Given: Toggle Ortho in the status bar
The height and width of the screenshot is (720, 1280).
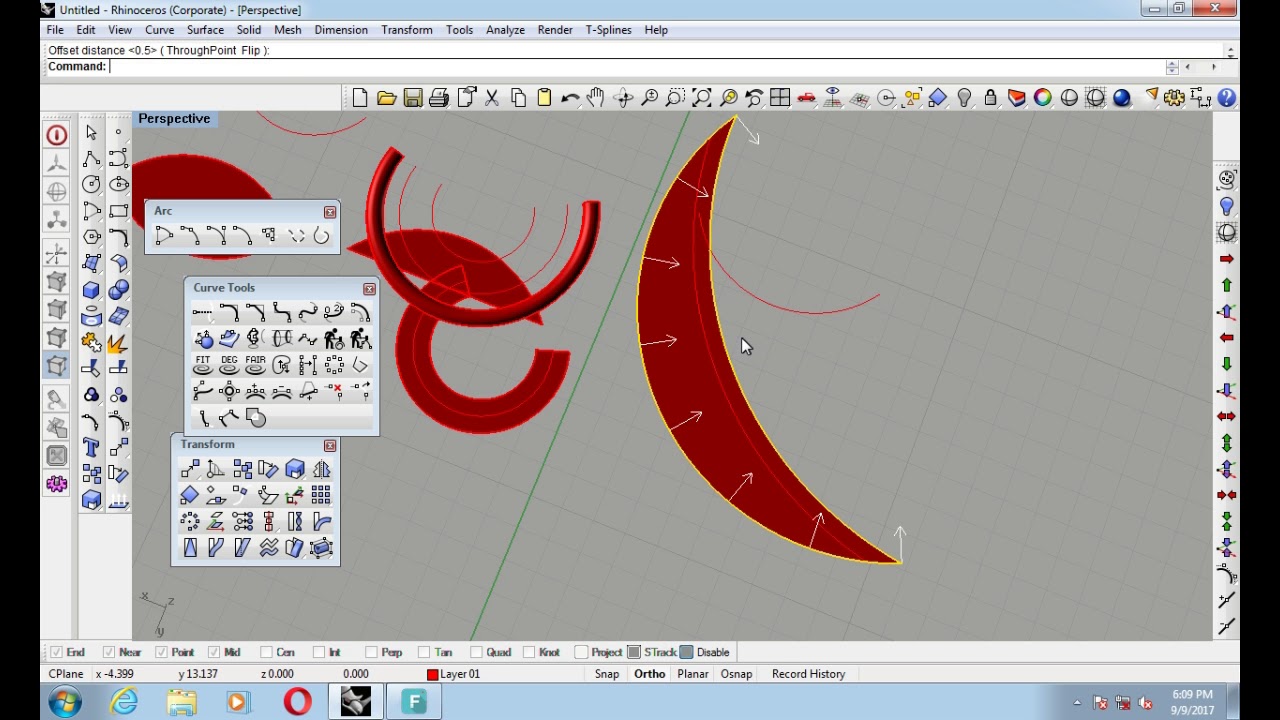Looking at the screenshot, I should (649, 674).
